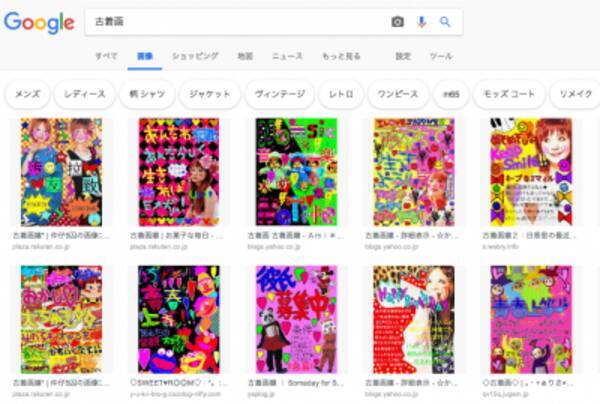Open thumbnail with Elmo and Cookie Monster
Image resolution: width=600 pixels, height=404 pixels.
179,320
